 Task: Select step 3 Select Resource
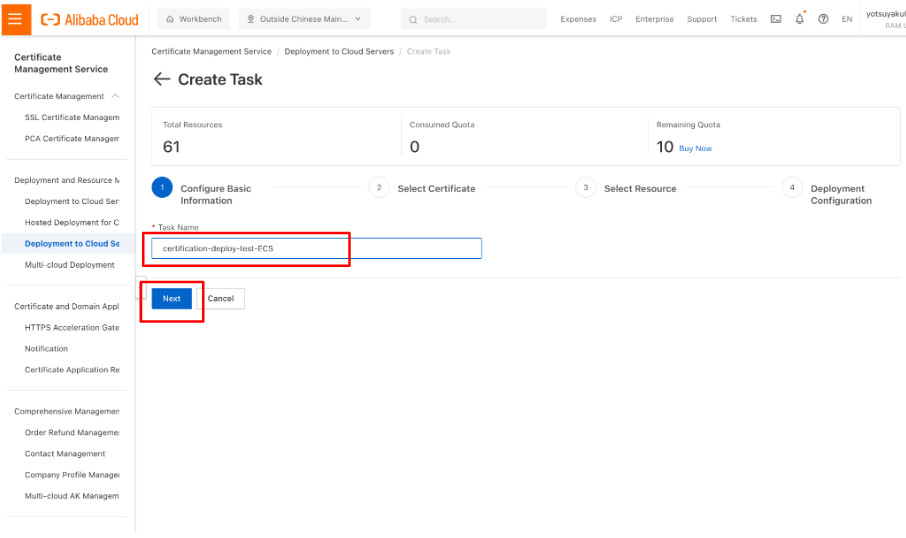[x=626, y=188]
